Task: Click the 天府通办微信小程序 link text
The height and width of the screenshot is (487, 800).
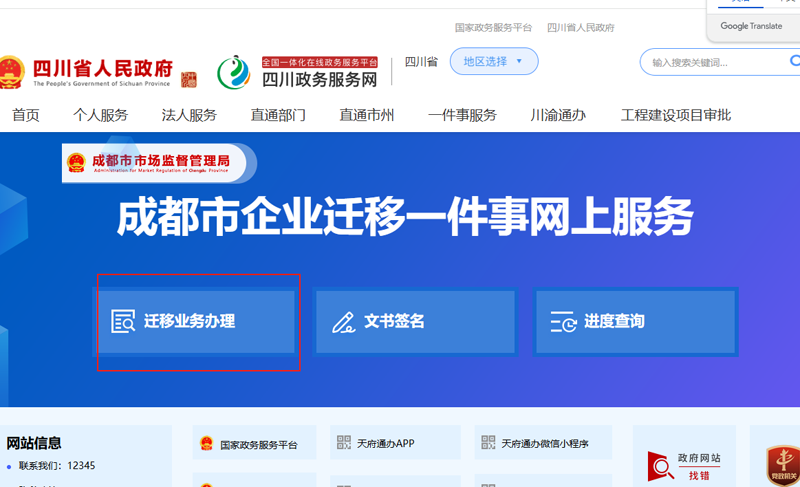Action: pos(545,444)
